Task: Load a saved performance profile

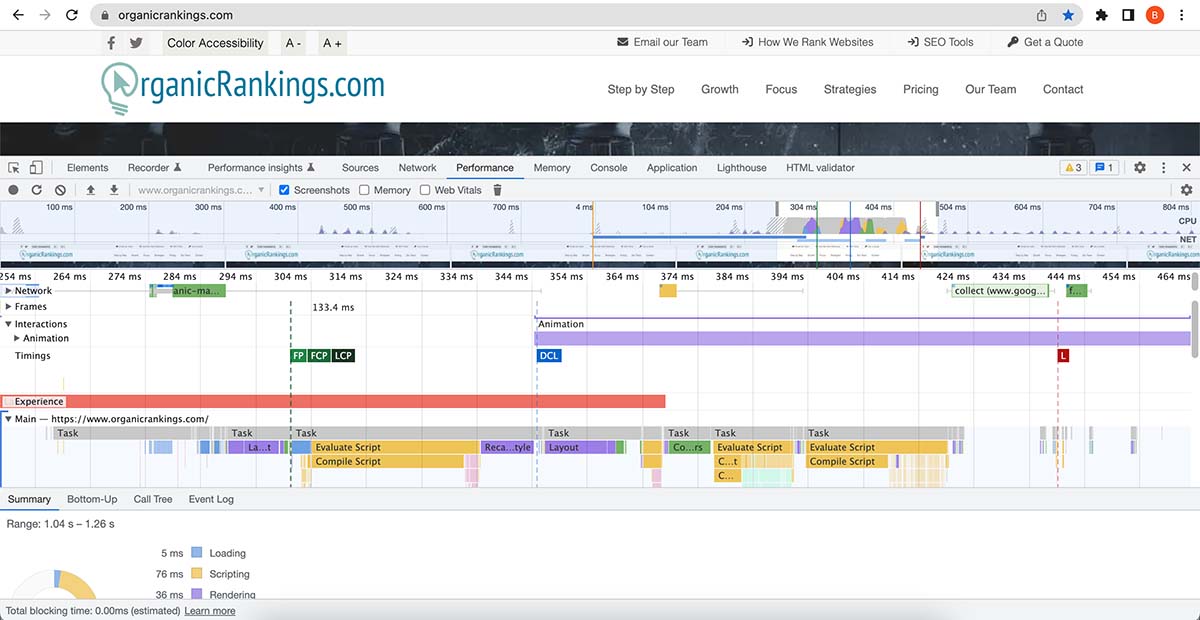Action: click(91, 189)
